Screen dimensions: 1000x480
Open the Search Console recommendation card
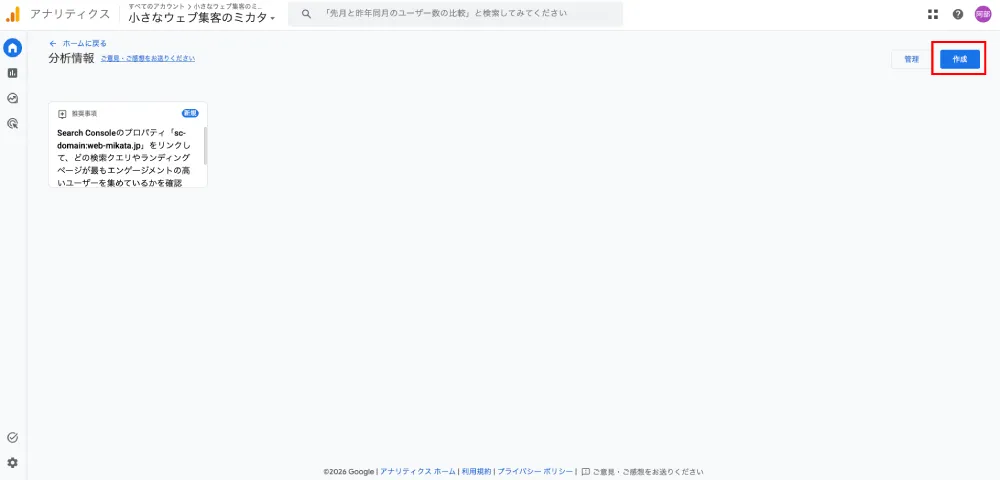(x=128, y=145)
